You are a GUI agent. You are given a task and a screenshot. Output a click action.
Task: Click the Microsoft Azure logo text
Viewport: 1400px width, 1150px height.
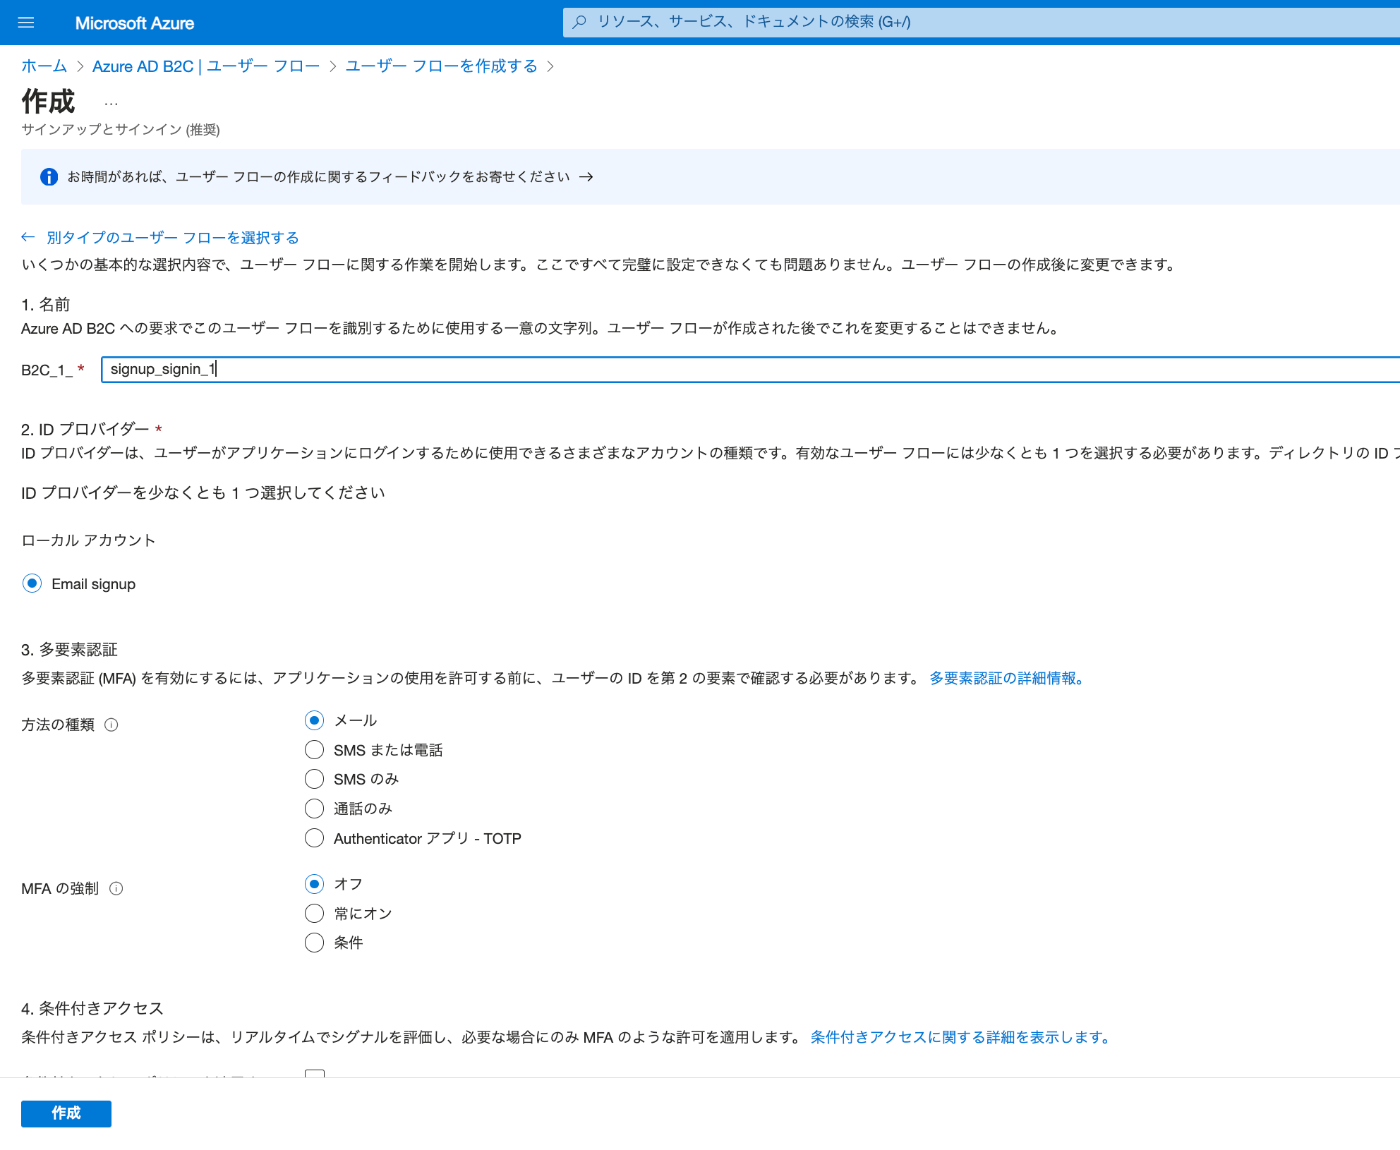coord(134,22)
